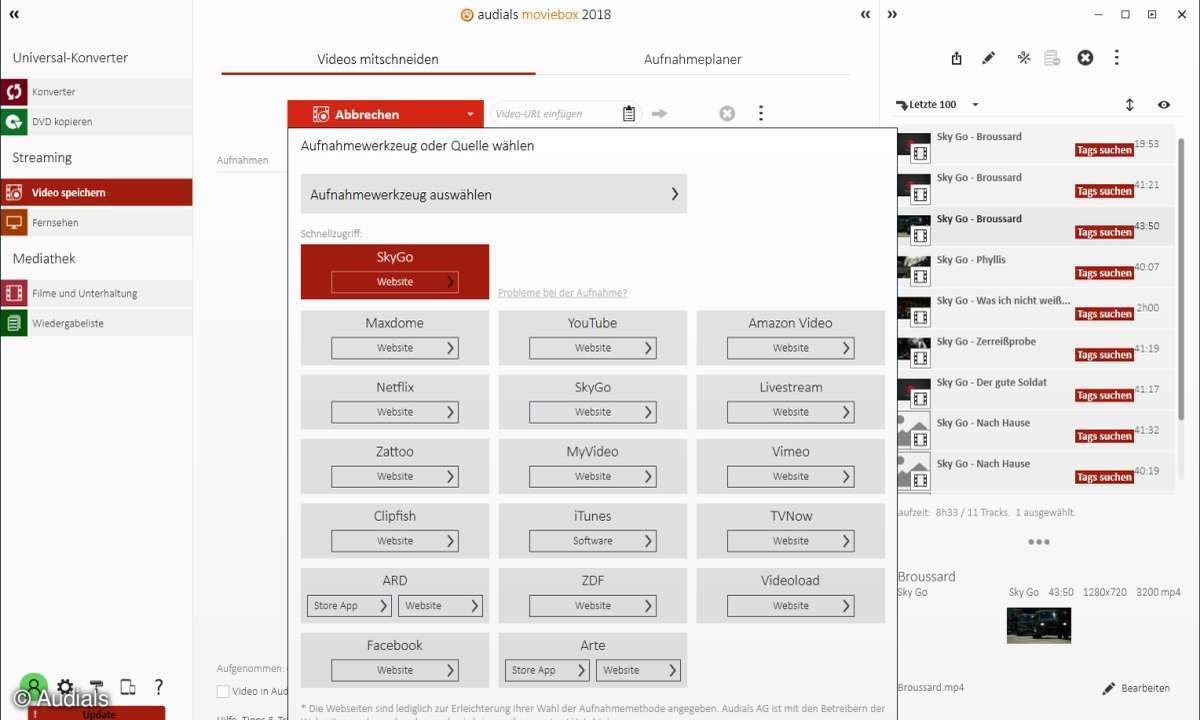Clear the URL with gray X icon
Screen dimensions: 1200x720
727,114
